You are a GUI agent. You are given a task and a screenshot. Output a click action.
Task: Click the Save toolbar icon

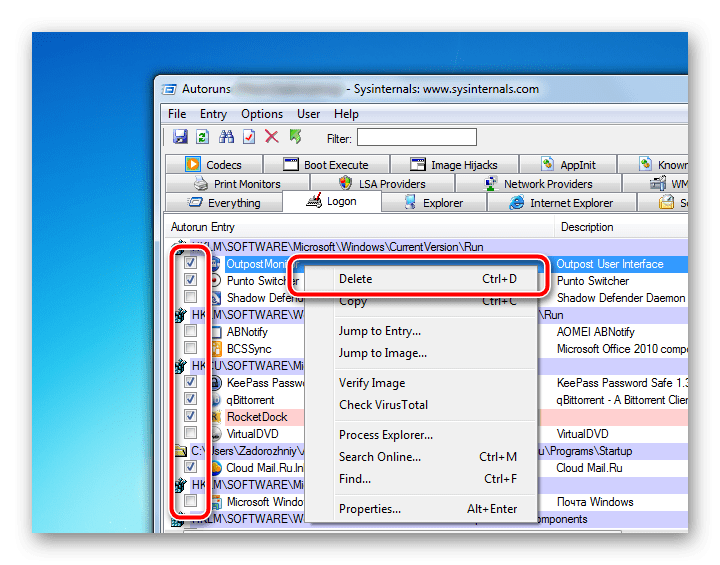(x=180, y=137)
